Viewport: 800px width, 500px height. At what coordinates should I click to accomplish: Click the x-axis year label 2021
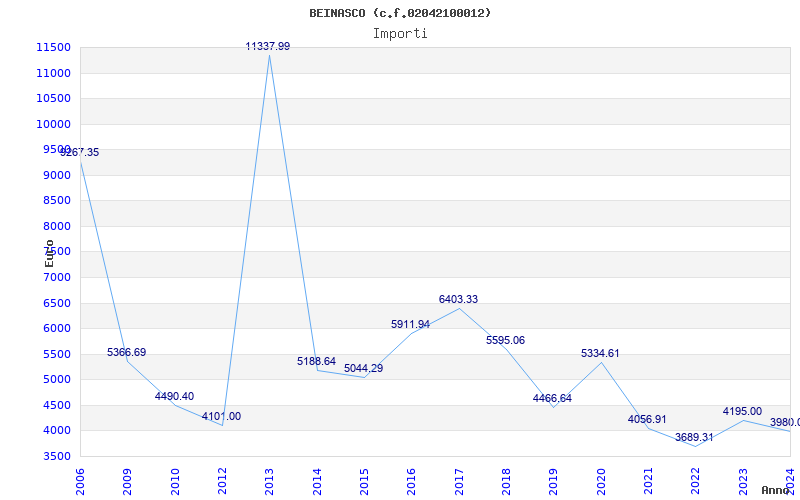coord(648,482)
